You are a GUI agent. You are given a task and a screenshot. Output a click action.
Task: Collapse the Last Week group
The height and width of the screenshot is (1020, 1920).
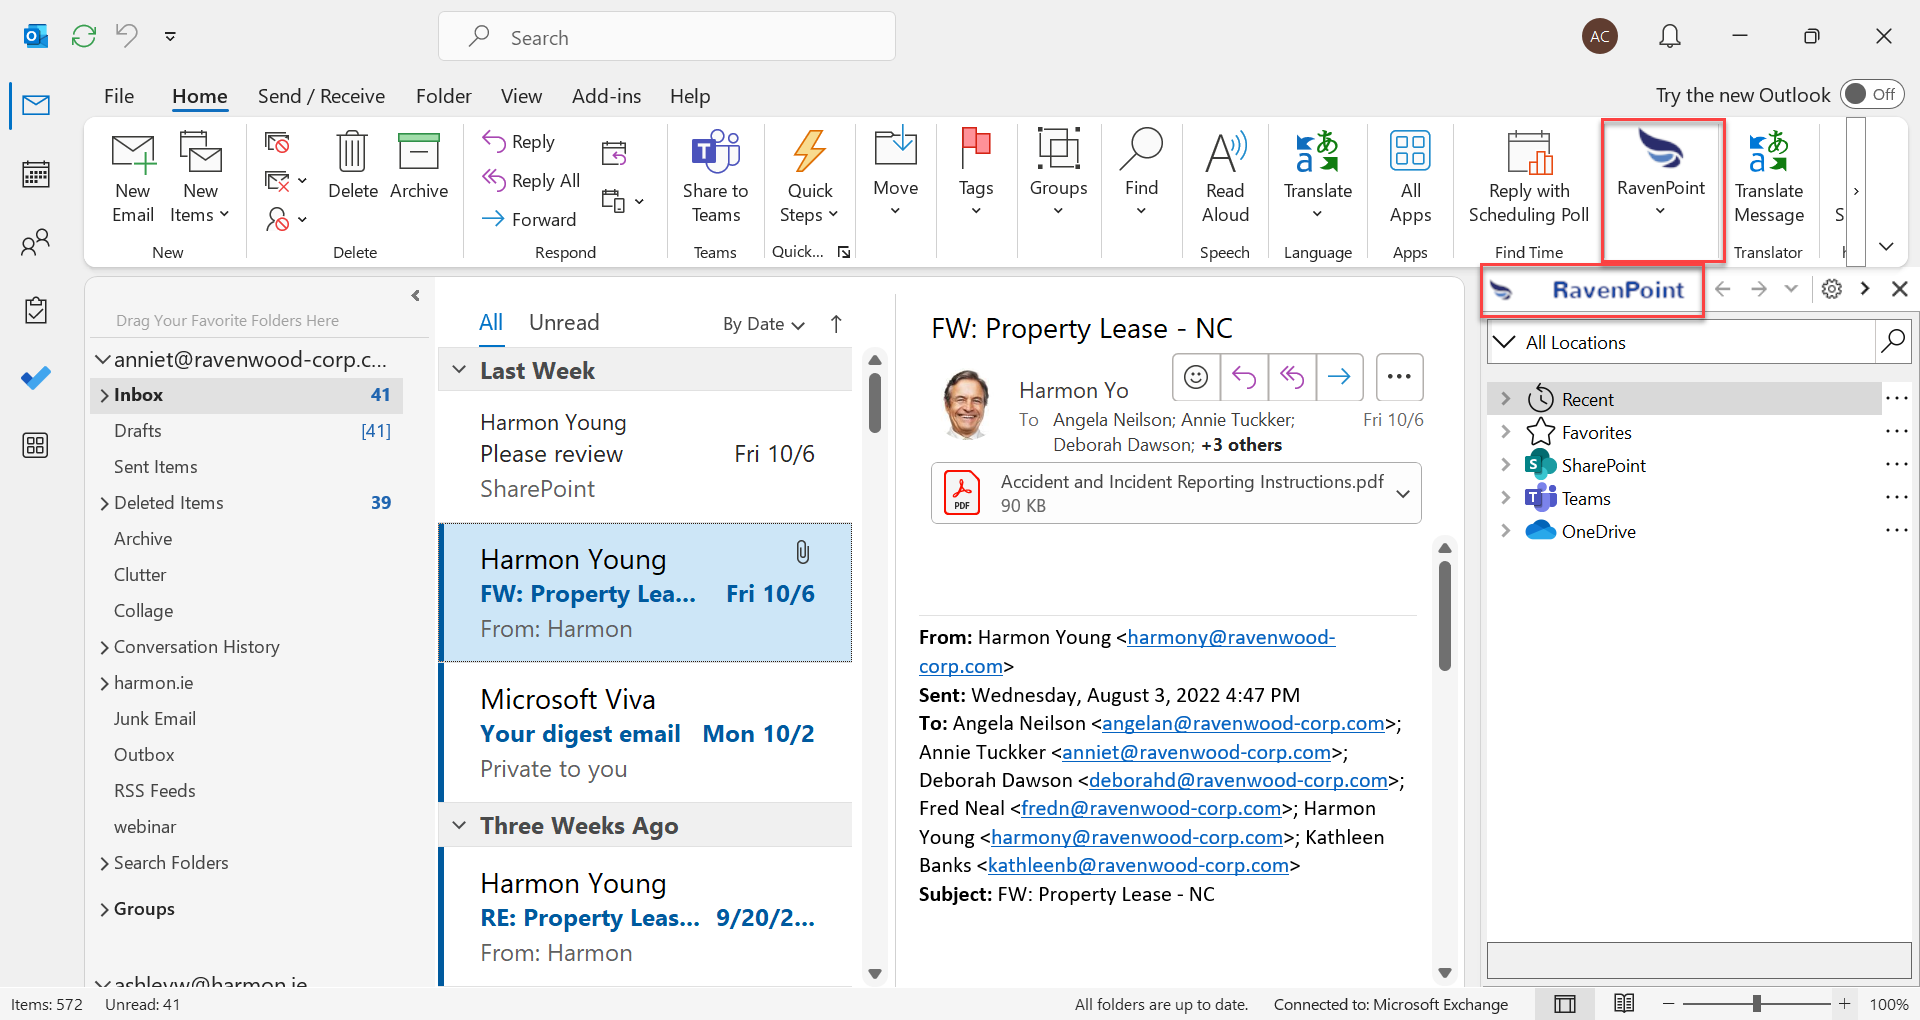pos(459,370)
